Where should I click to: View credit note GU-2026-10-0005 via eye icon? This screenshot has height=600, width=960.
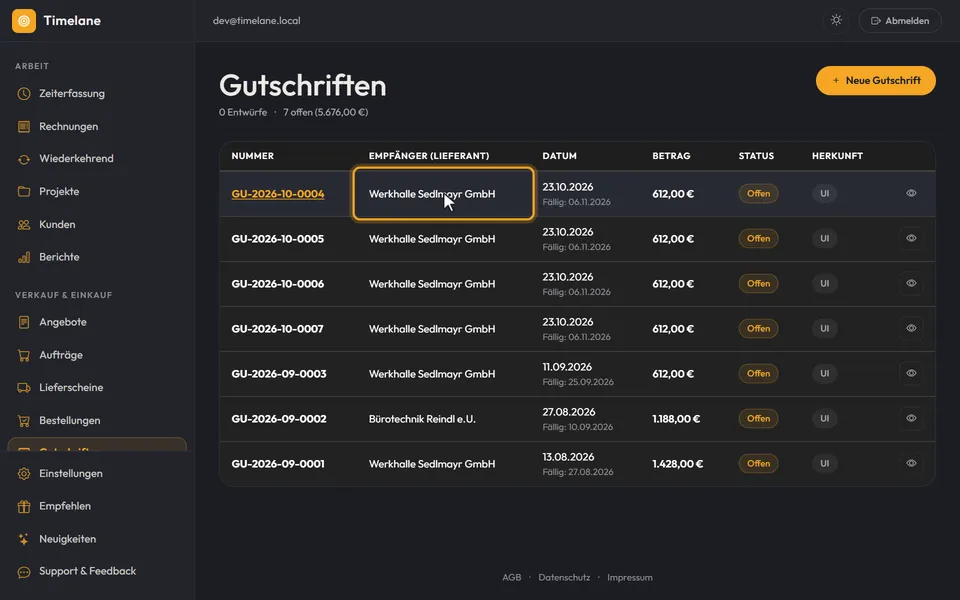tap(911, 238)
